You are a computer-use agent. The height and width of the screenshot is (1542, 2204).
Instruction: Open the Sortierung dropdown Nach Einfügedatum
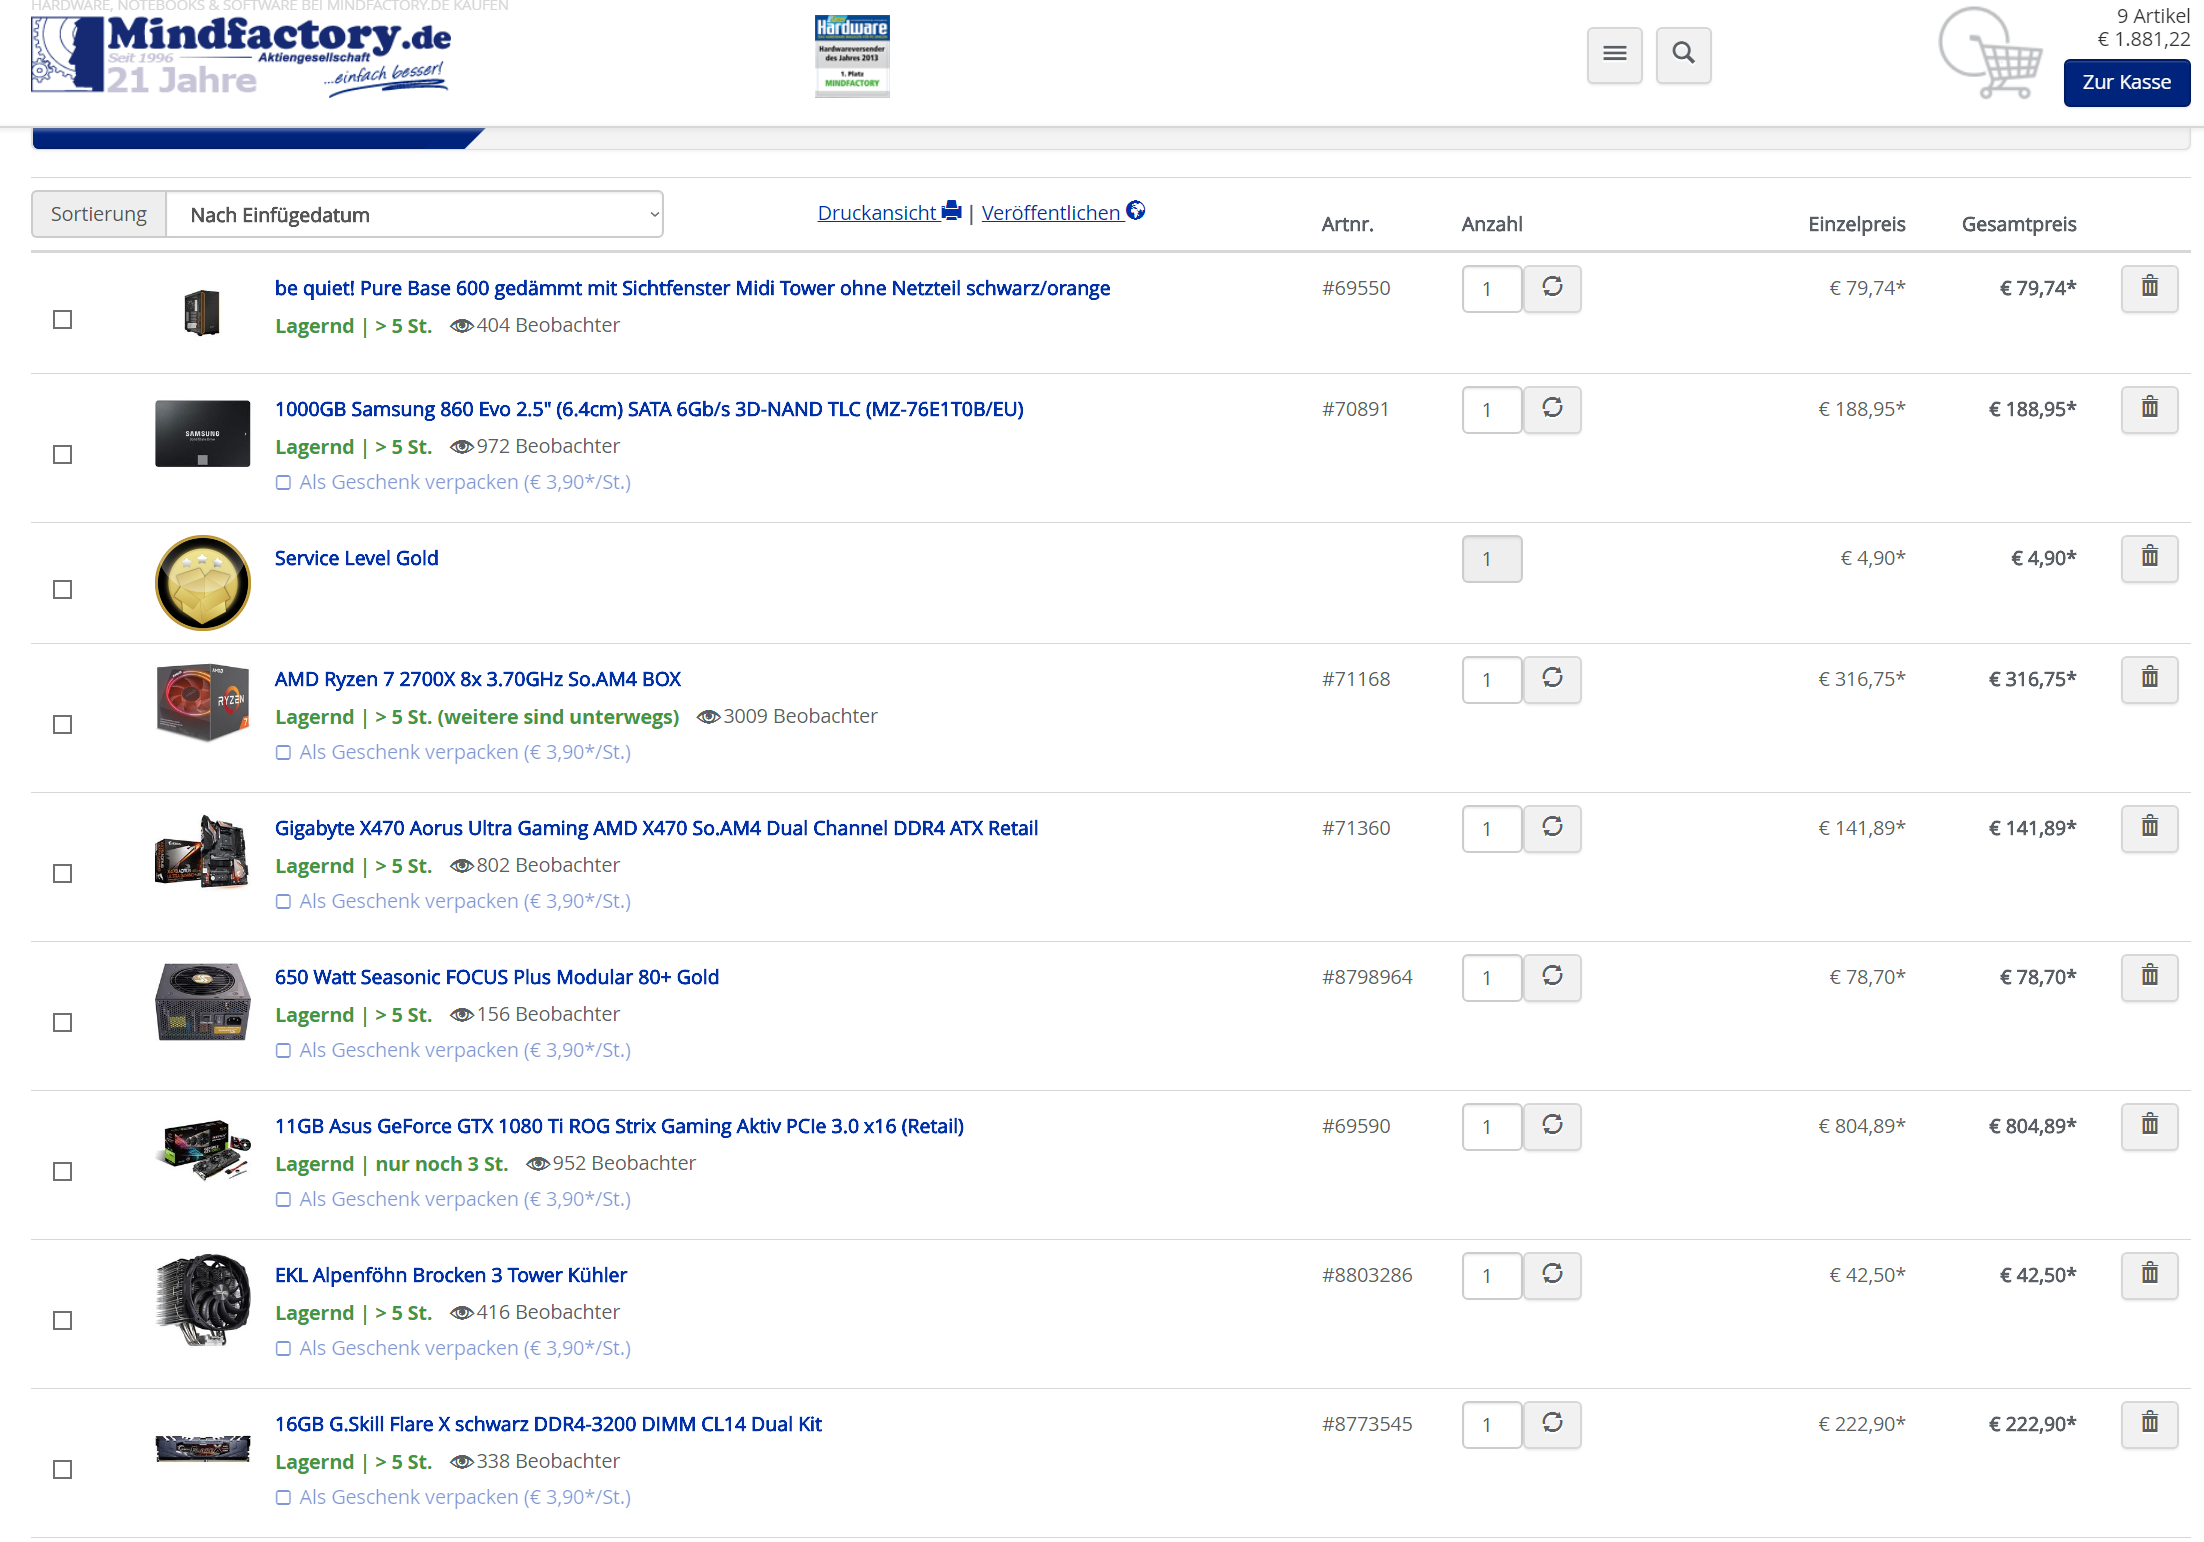click(x=414, y=215)
